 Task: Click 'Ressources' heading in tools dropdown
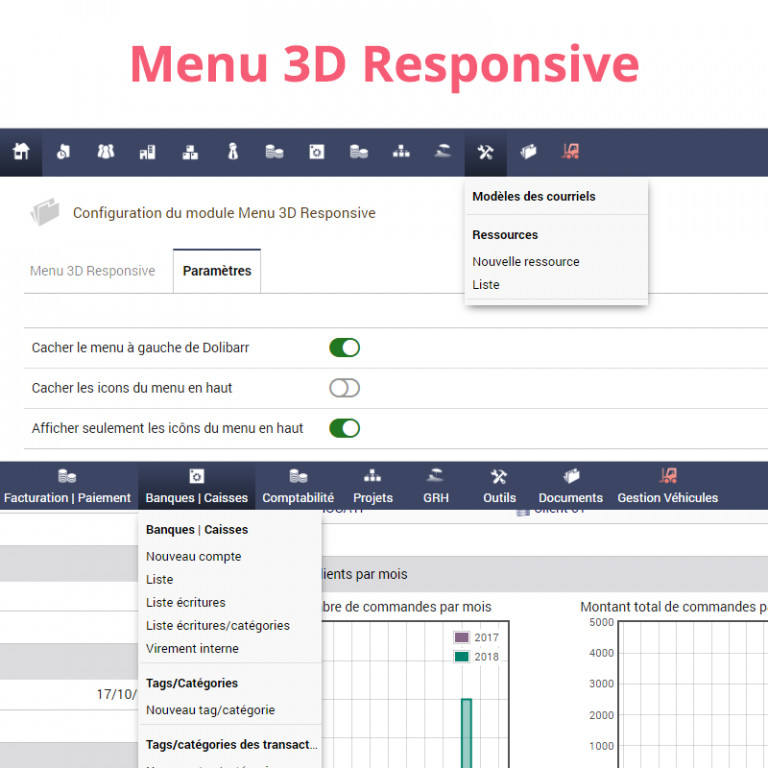click(505, 235)
